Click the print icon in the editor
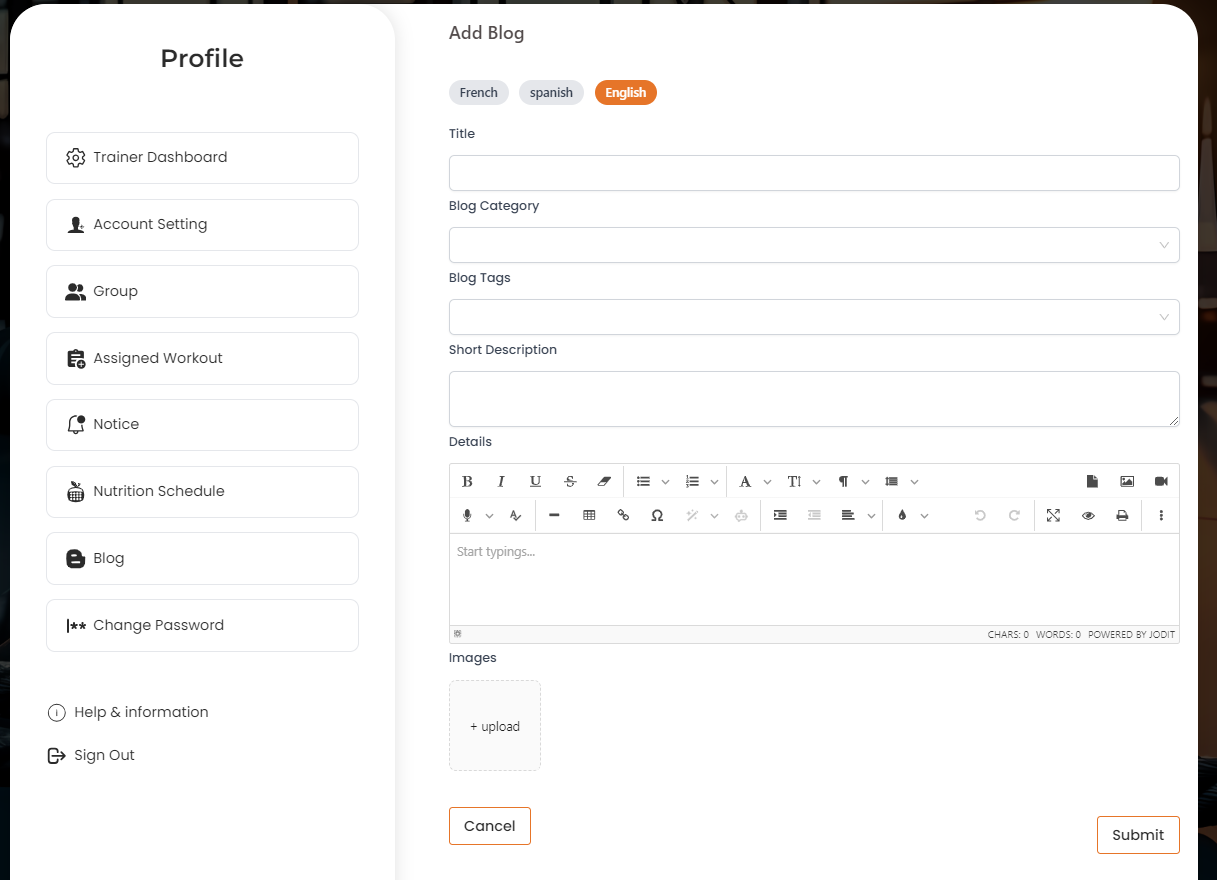Screen dimensions: 1217x880 (x=1122, y=515)
